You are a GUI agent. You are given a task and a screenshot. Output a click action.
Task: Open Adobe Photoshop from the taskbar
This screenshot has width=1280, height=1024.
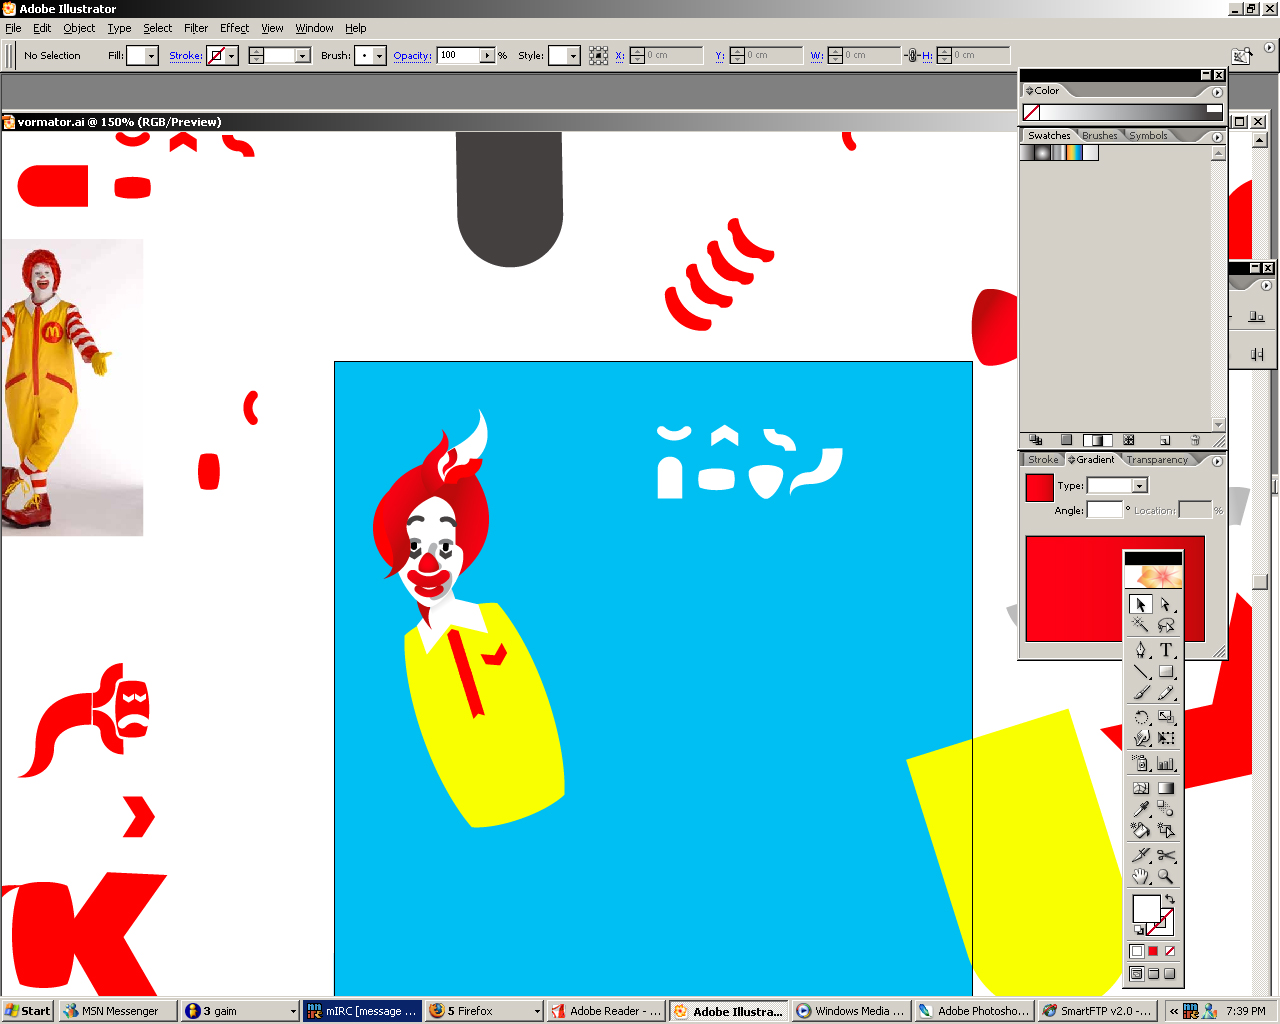pyautogui.click(x=974, y=1011)
